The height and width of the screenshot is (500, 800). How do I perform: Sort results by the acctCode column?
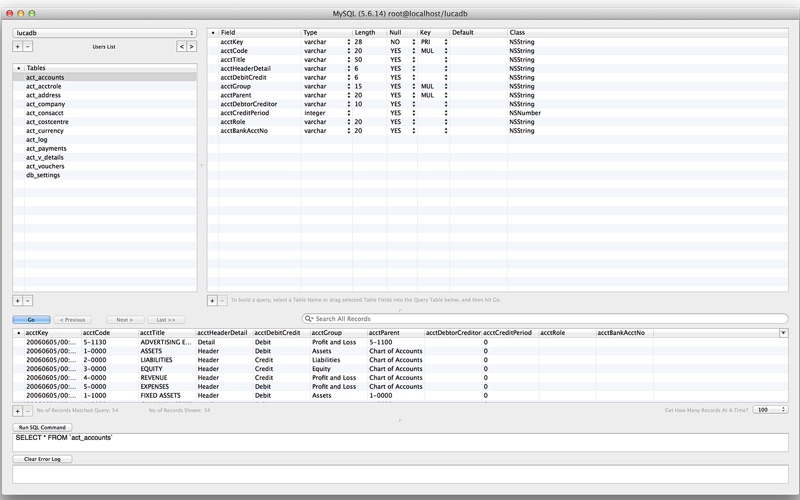point(109,333)
